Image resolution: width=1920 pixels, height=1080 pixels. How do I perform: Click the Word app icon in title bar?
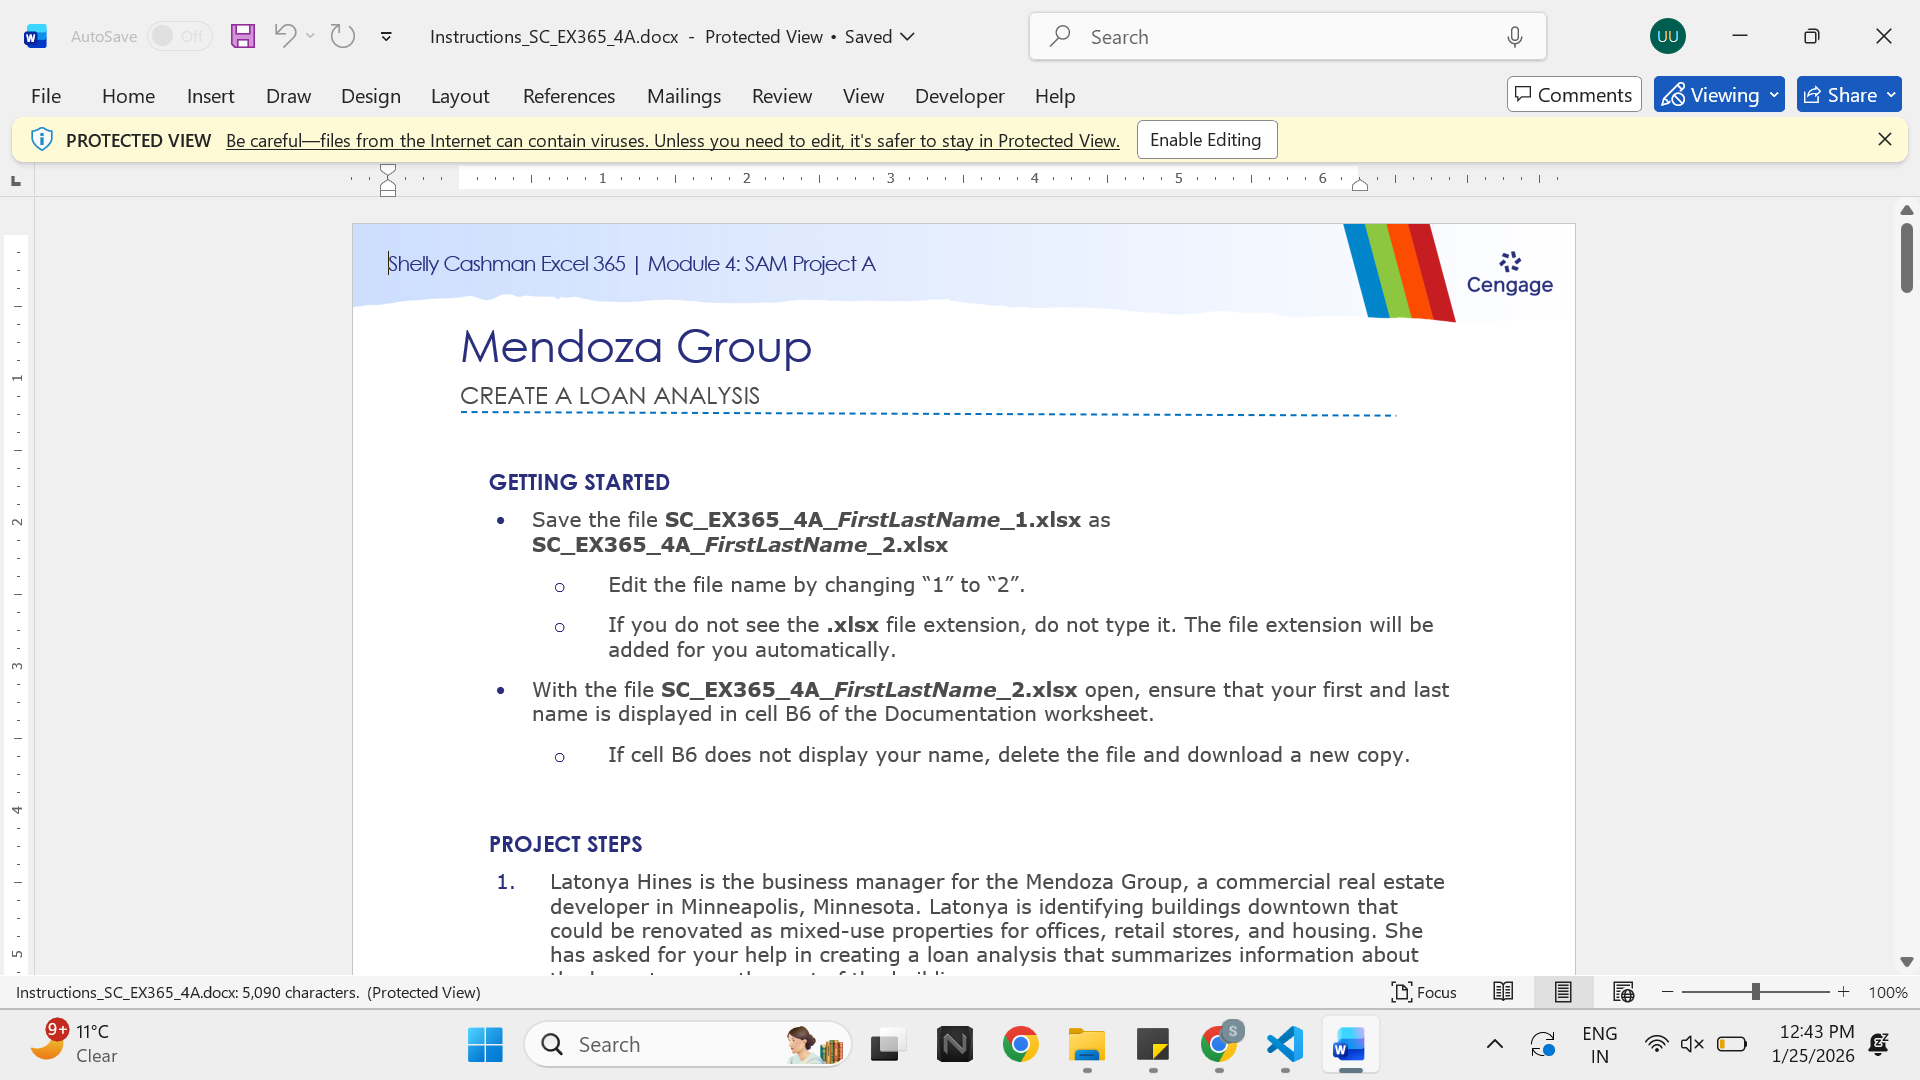click(35, 37)
